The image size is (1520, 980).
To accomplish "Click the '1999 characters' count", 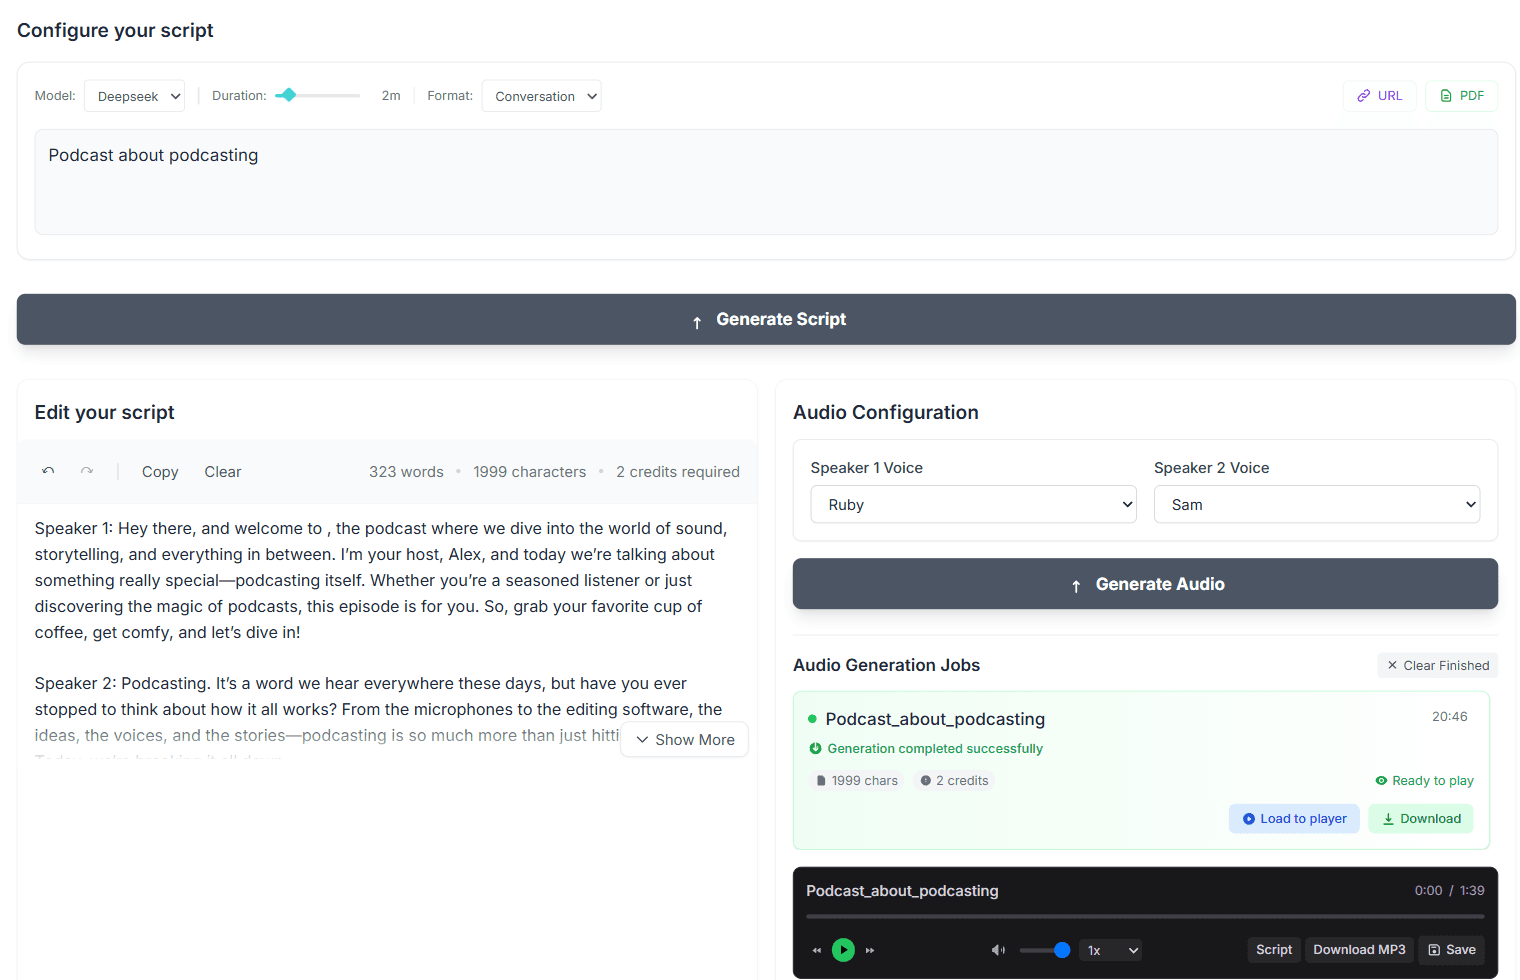I will point(530,472).
